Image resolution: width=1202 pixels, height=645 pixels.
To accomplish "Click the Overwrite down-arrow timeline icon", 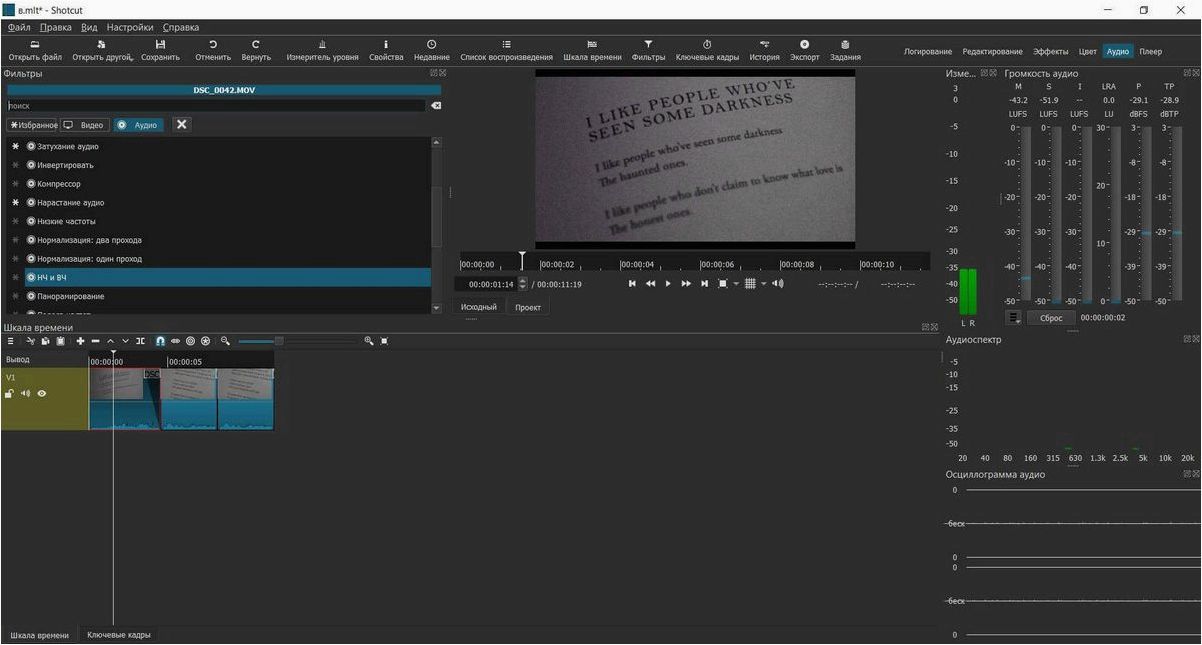I will [125, 341].
